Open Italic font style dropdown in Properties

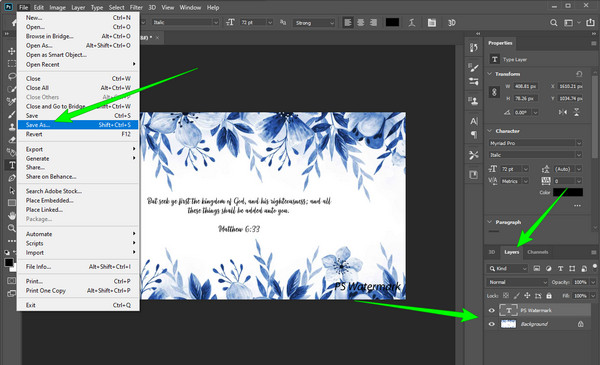(x=536, y=155)
